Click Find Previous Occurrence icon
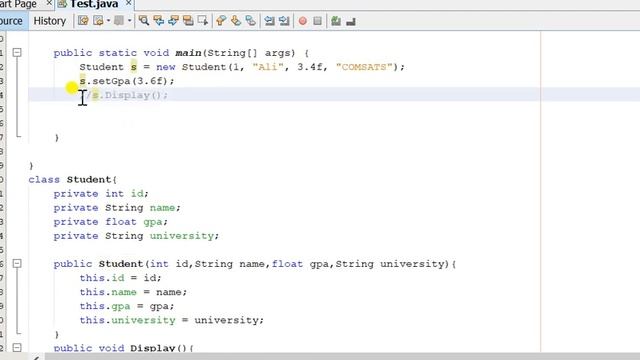This screenshot has width=640, height=360. point(158,21)
